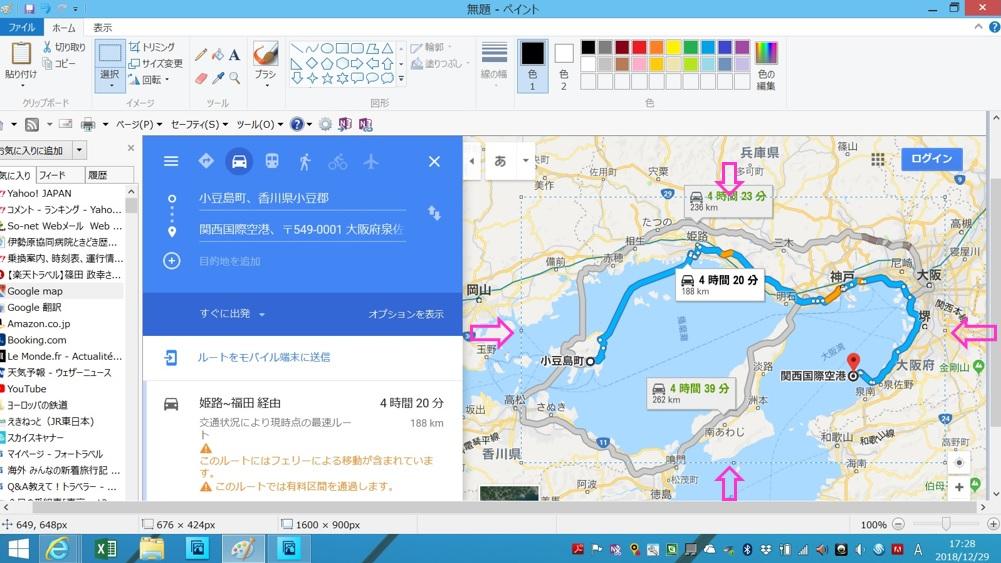Open Customize Quick Access Toolbar arrow
This screenshot has width=1001, height=563.
coord(75,9)
